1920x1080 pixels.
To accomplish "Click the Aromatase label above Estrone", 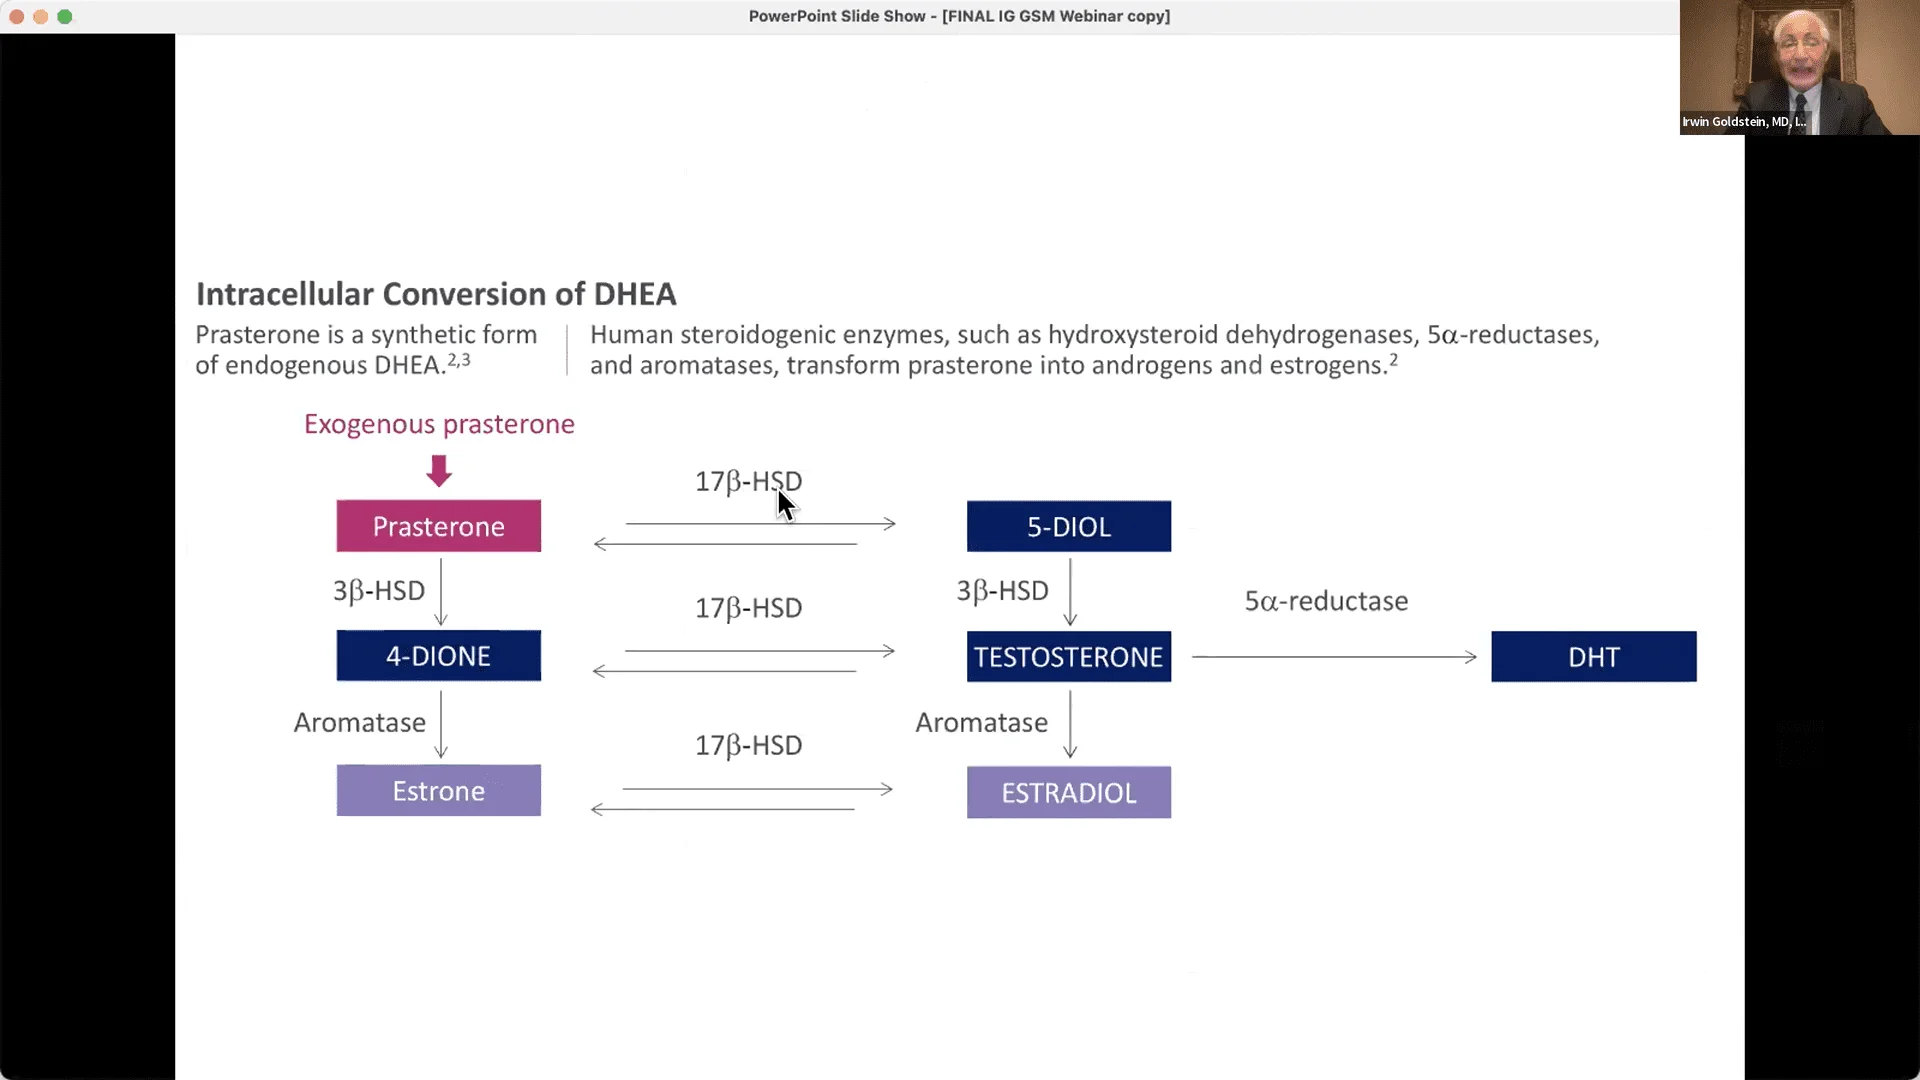I will click(360, 723).
